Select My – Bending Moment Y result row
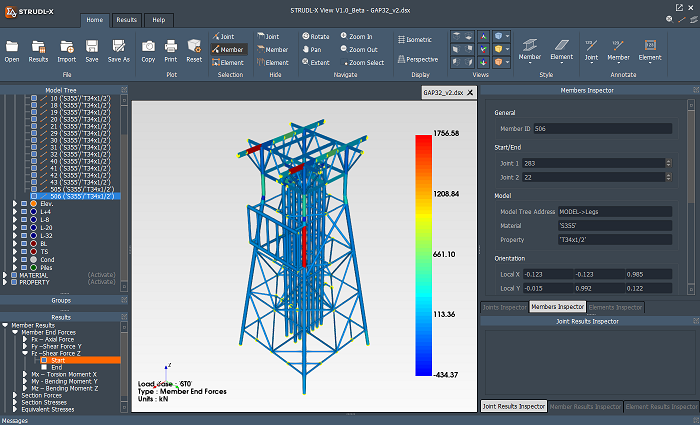The image size is (700, 425). tap(64, 382)
